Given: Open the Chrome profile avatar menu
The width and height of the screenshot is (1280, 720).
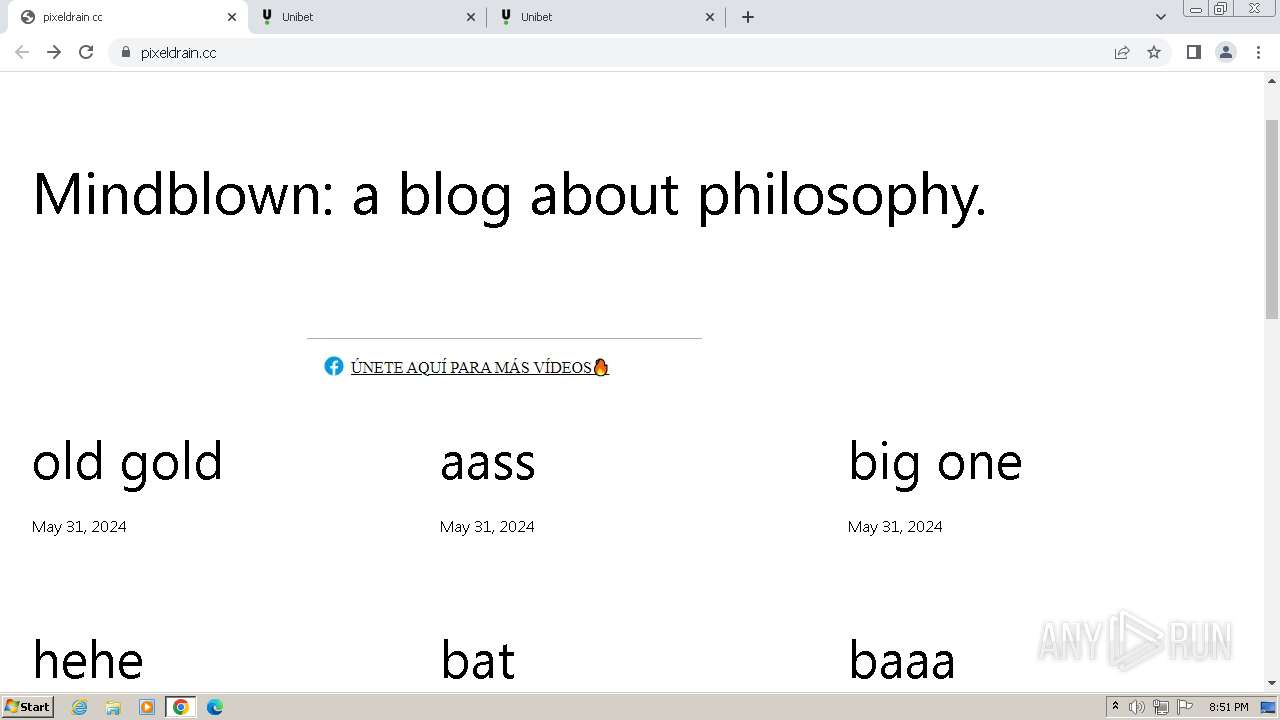Looking at the screenshot, I should pos(1226,52).
